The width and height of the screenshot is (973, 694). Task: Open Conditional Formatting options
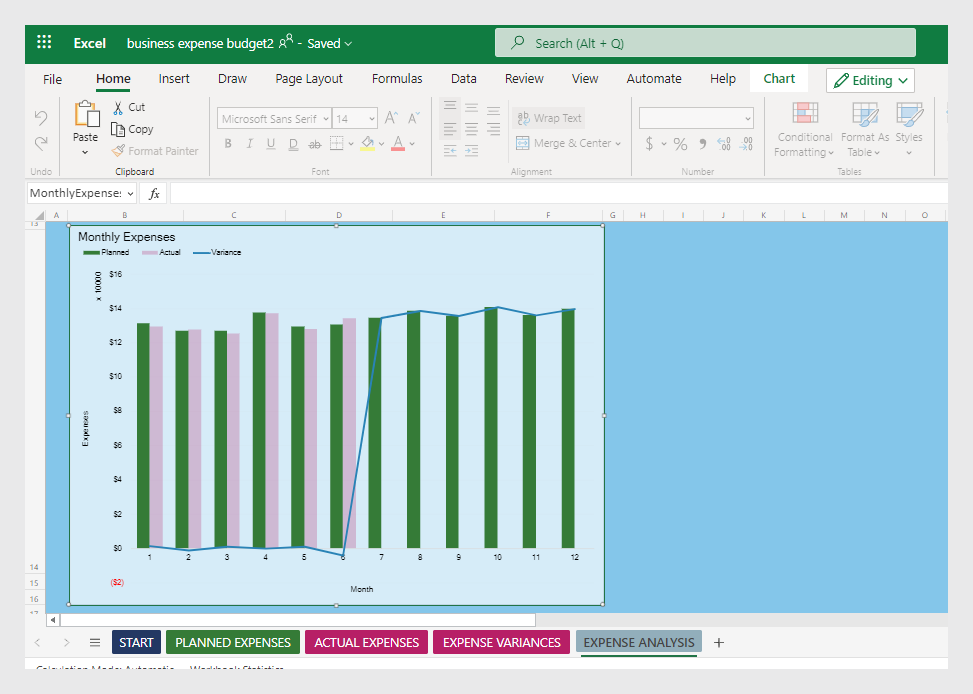click(804, 131)
